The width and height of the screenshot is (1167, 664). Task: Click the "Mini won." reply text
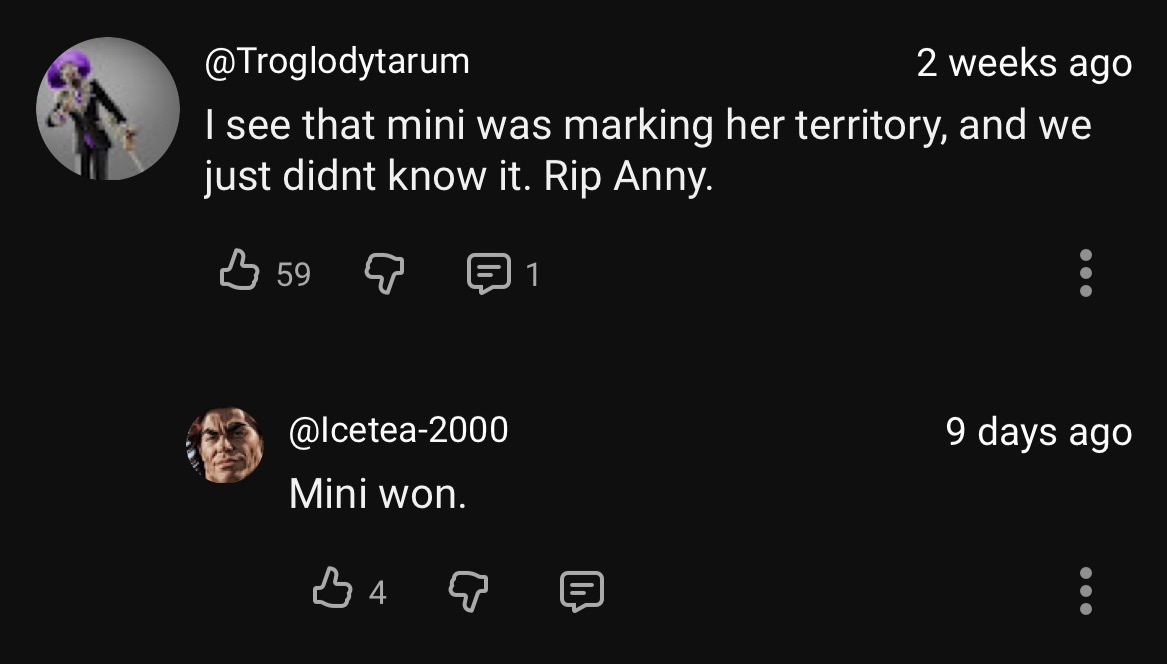click(x=377, y=493)
